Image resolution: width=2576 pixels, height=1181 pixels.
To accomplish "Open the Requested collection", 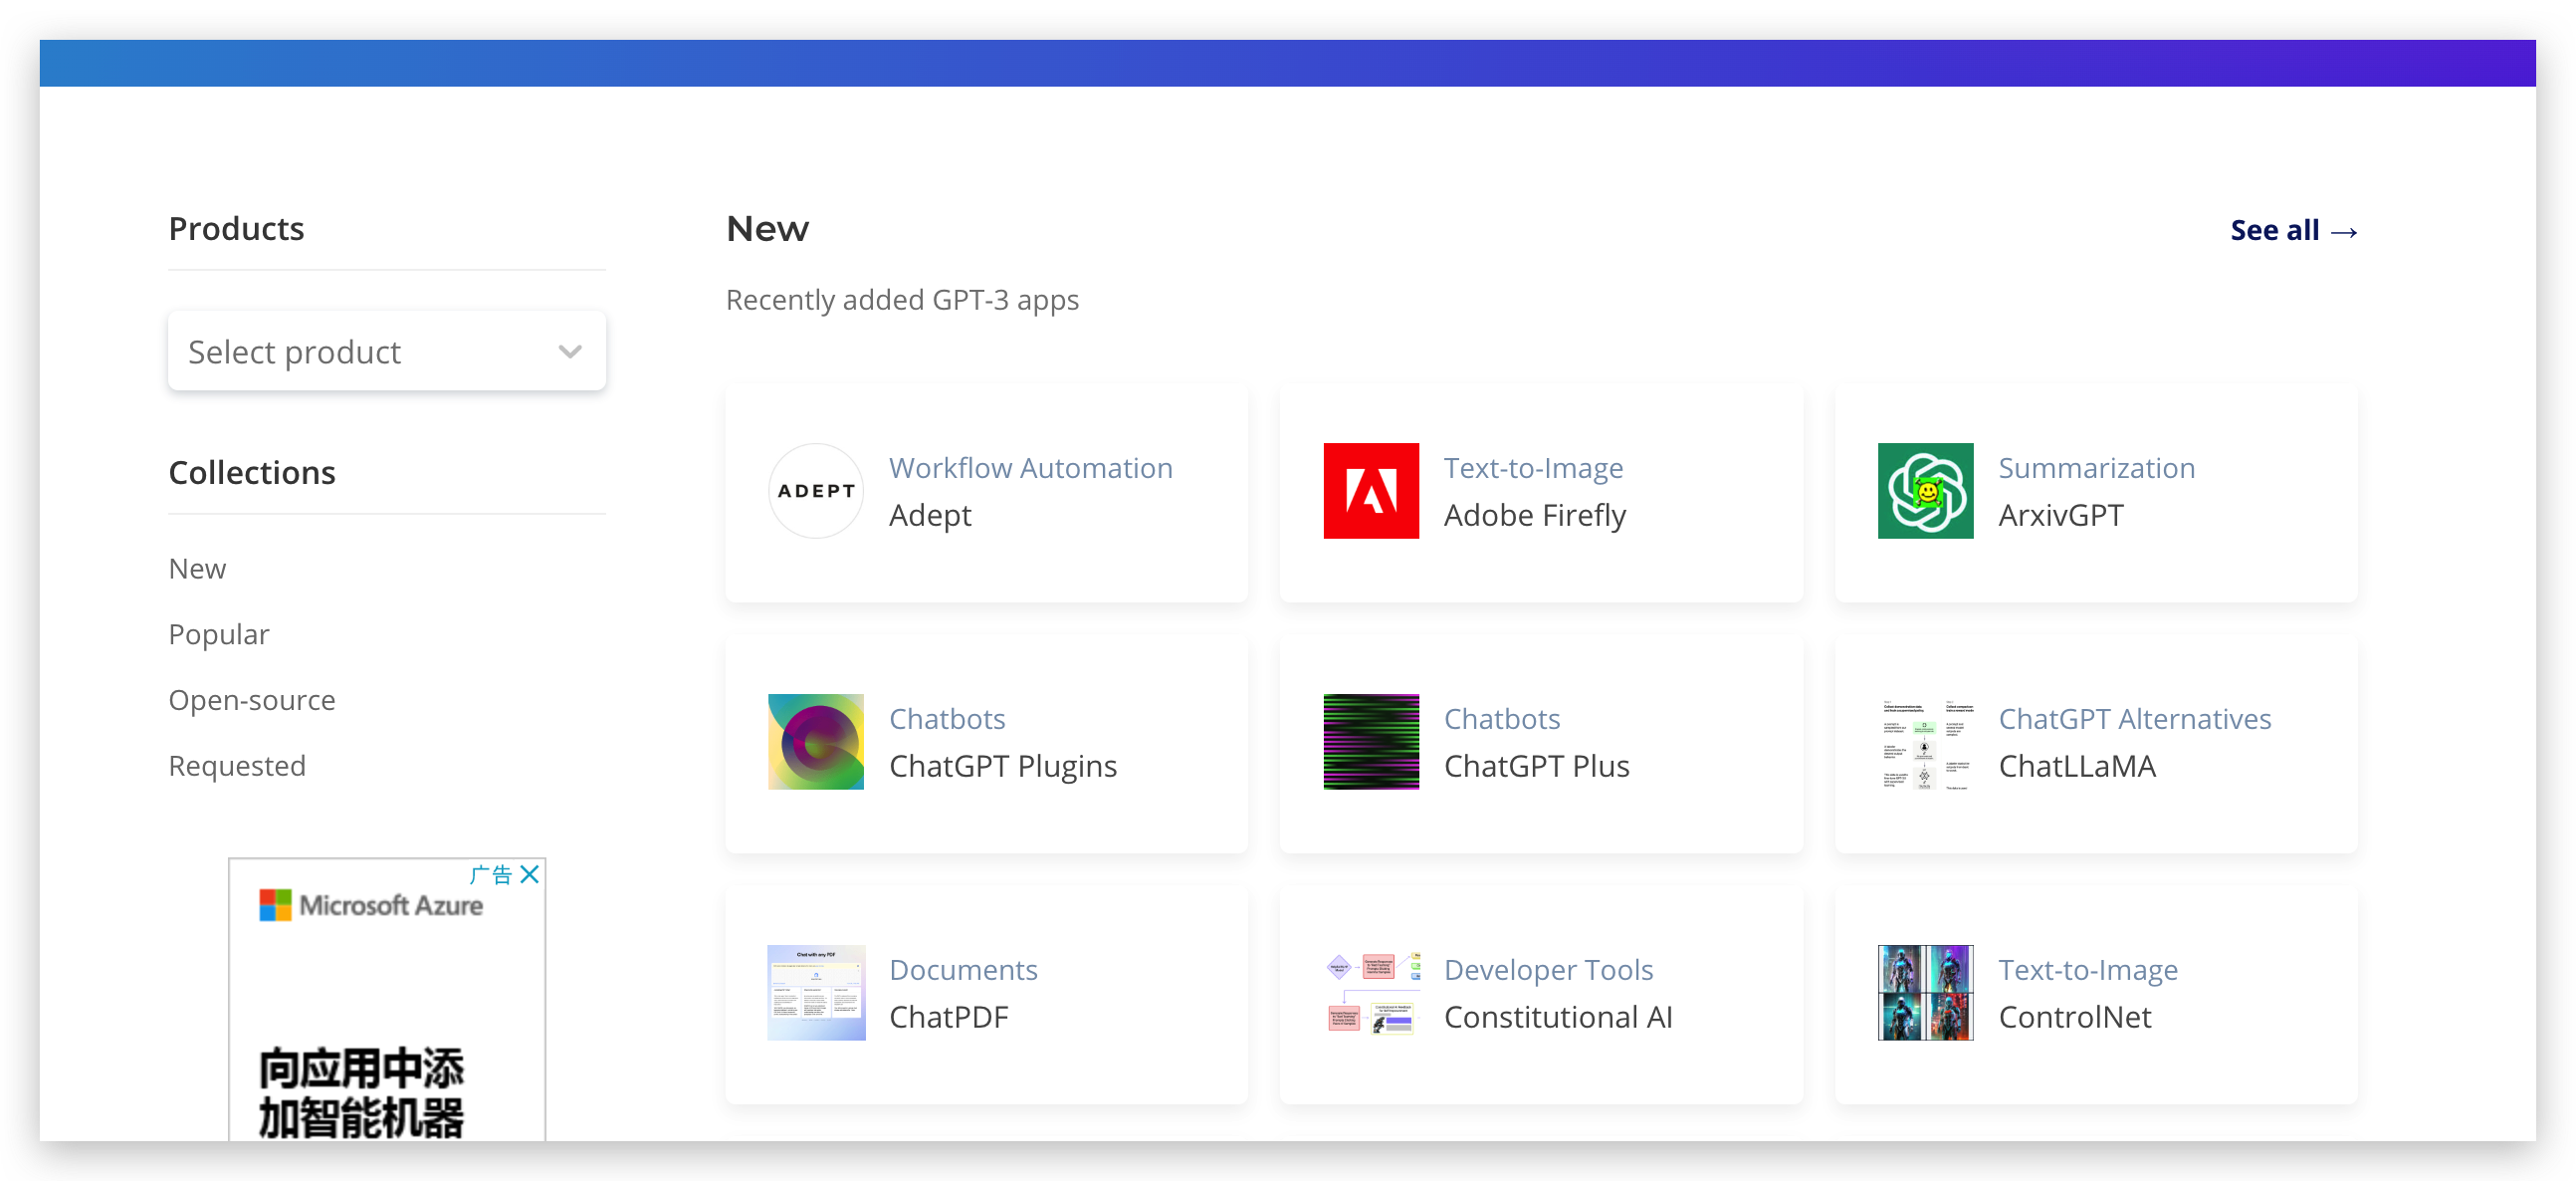I will 237,766.
